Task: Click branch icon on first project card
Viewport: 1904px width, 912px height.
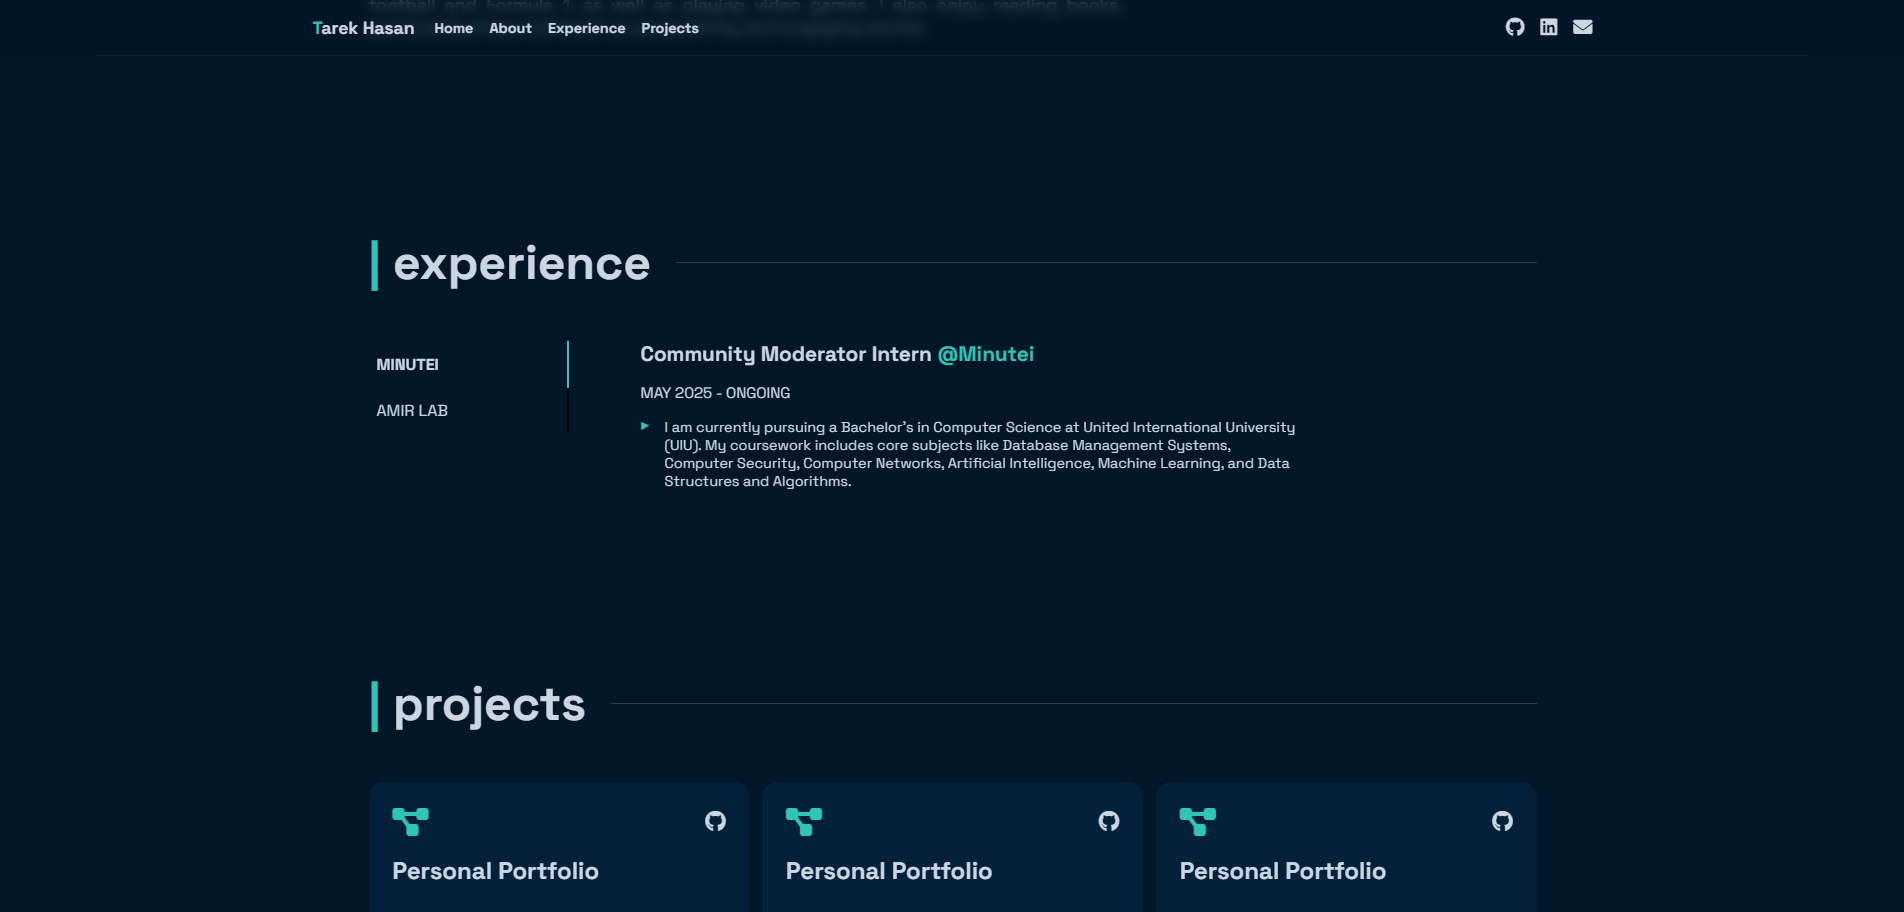Action: click(x=410, y=821)
